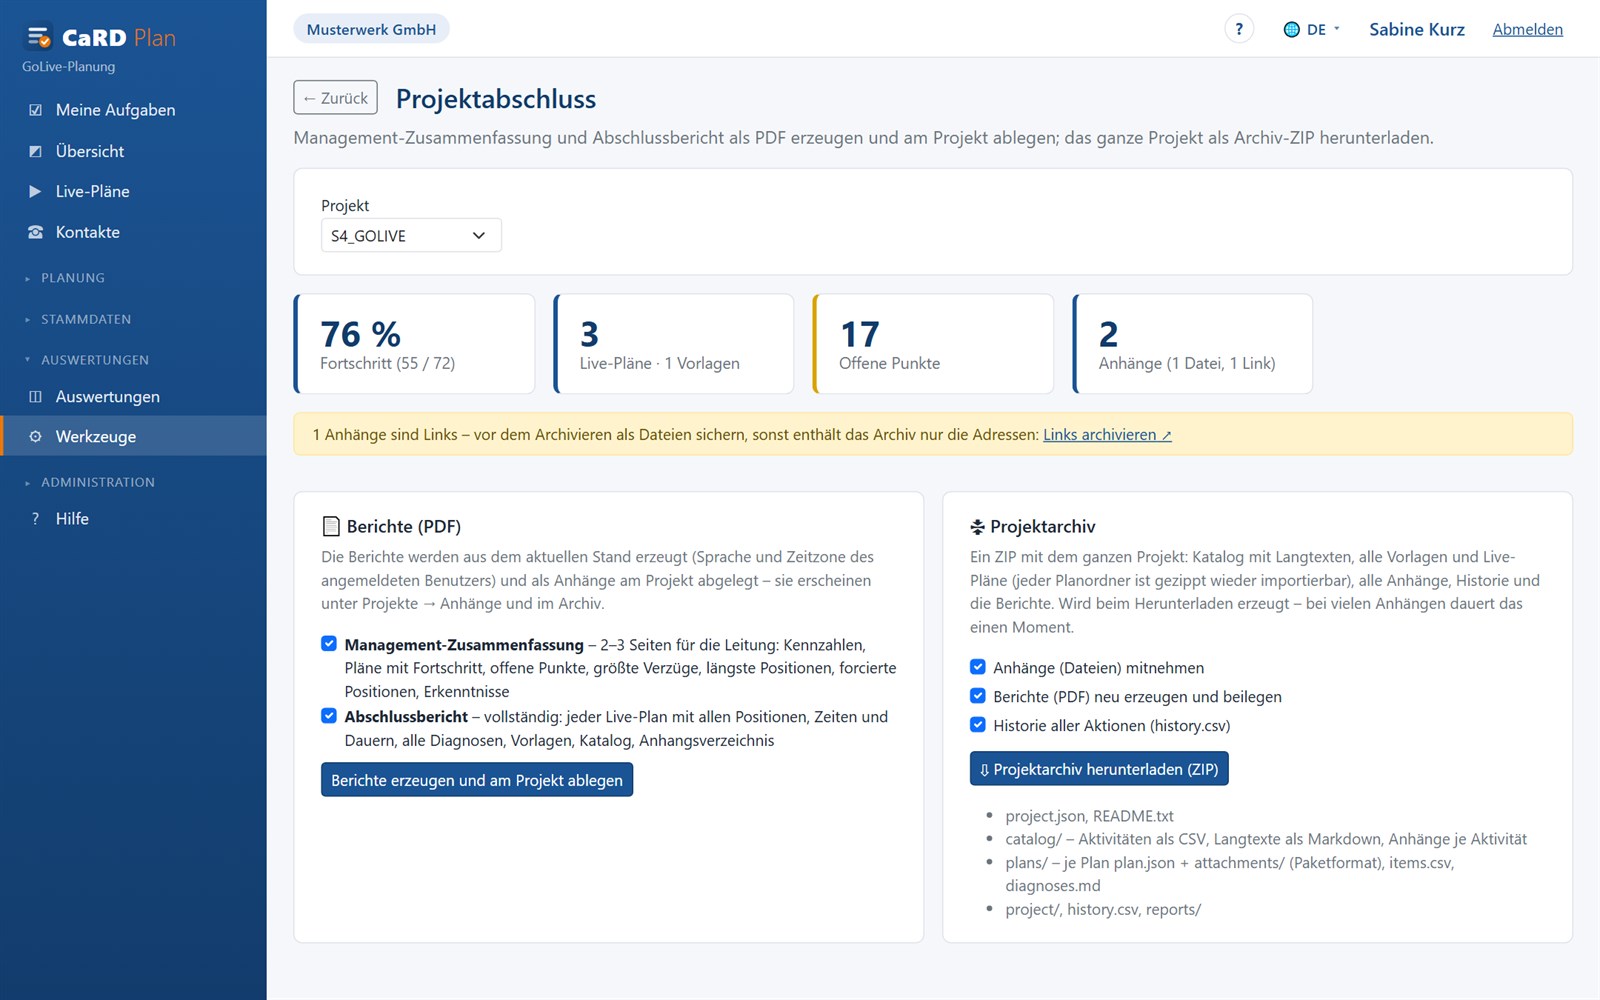Image resolution: width=1600 pixels, height=1000 pixels.
Task: Click the Live-Pläne play icon
Action: [36, 191]
